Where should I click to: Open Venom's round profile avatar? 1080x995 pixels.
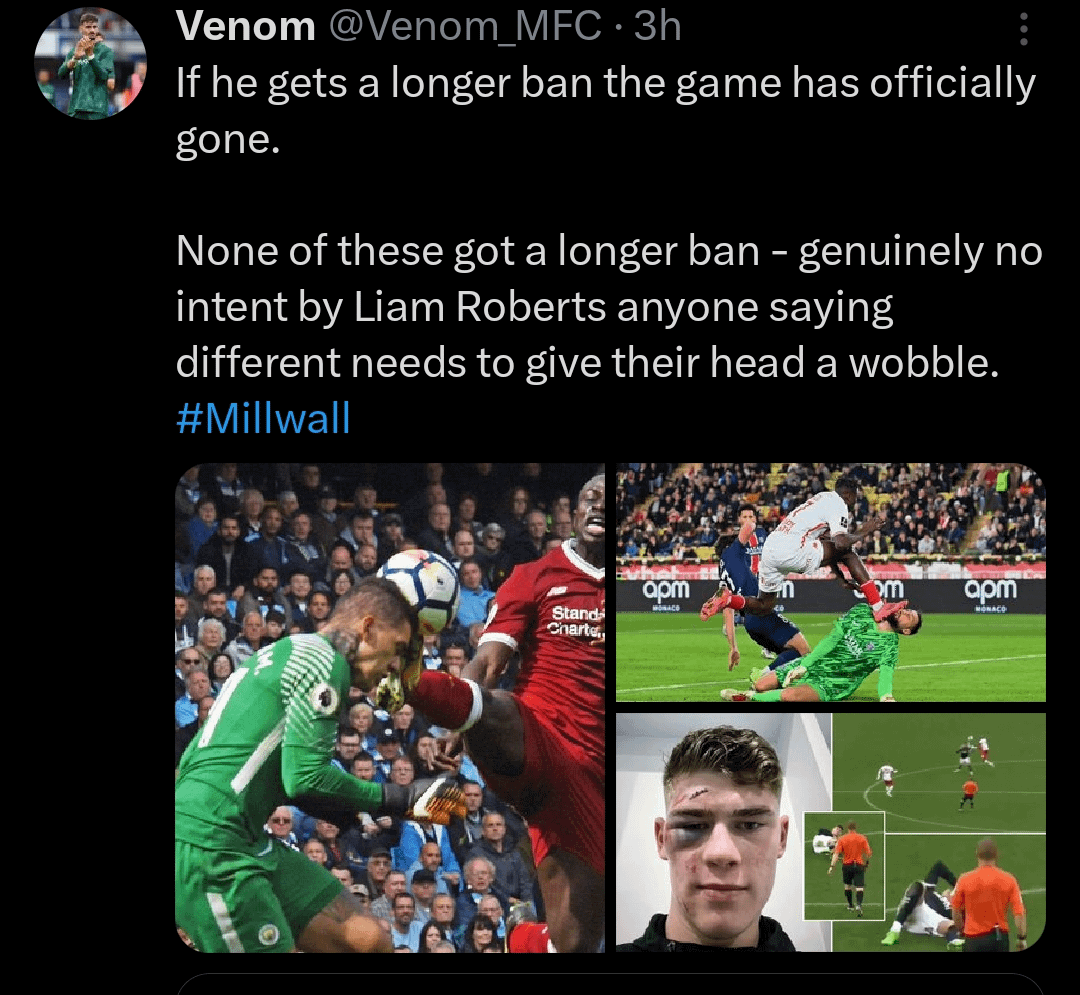[x=90, y=63]
